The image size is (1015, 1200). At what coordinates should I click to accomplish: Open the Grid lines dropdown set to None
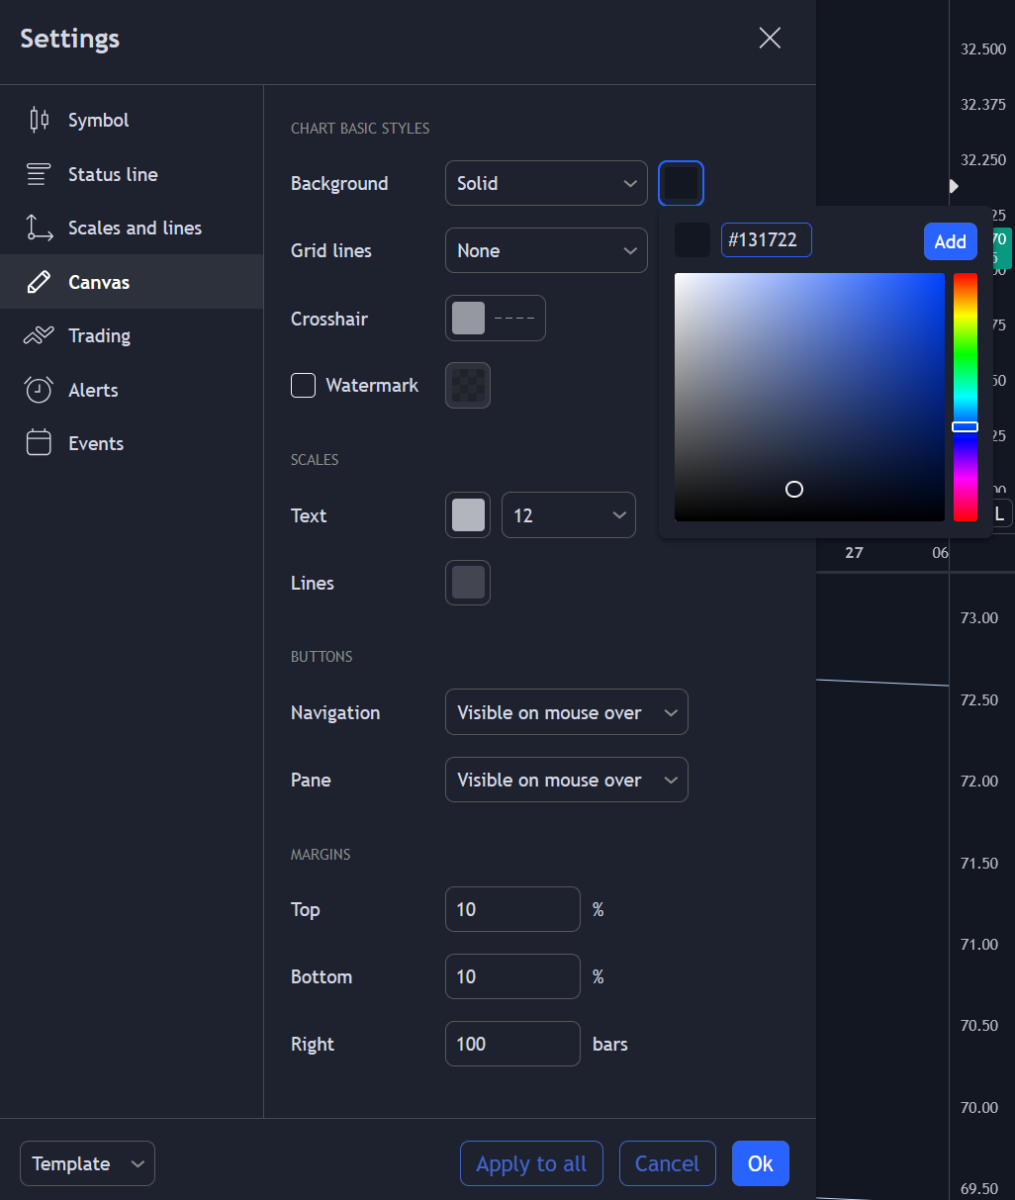point(546,251)
